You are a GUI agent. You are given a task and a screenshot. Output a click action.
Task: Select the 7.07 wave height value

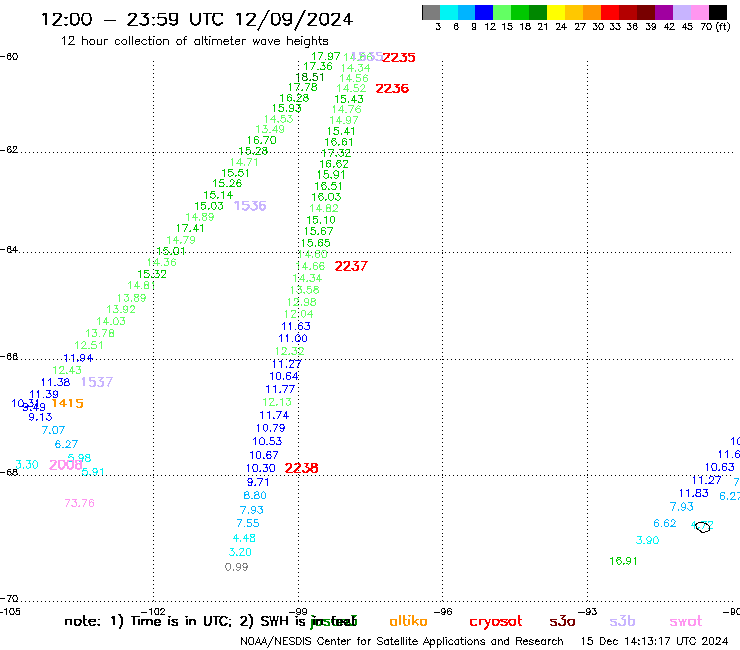[53, 430]
